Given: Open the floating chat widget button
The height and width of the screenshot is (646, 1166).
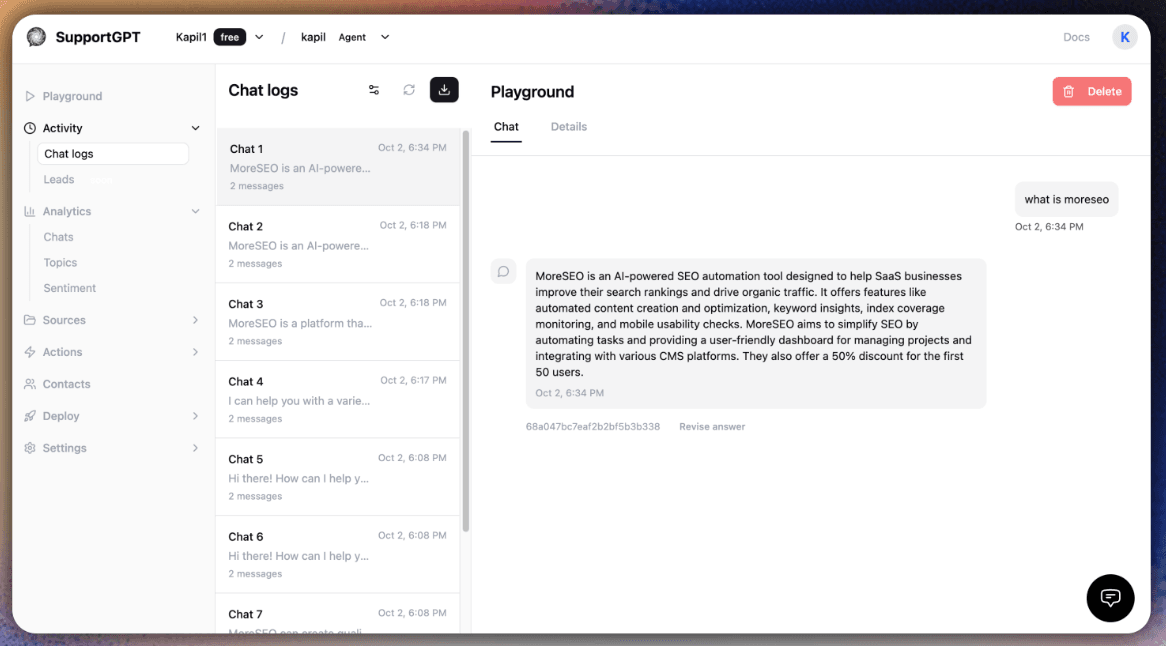Looking at the screenshot, I should (1110, 598).
